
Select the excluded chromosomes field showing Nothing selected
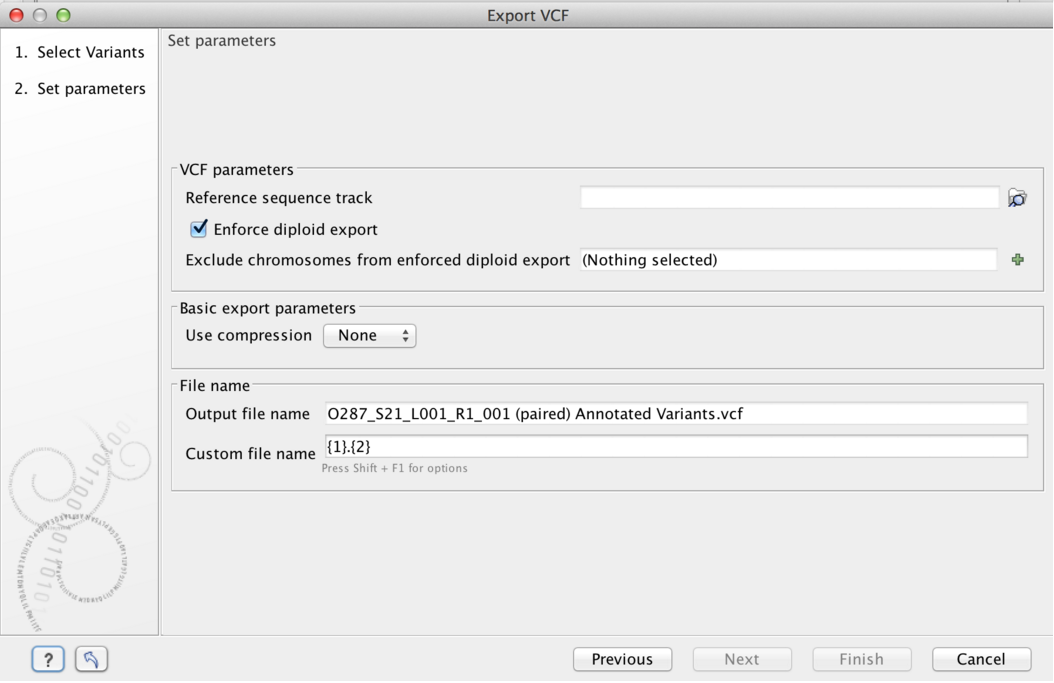(x=788, y=259)
